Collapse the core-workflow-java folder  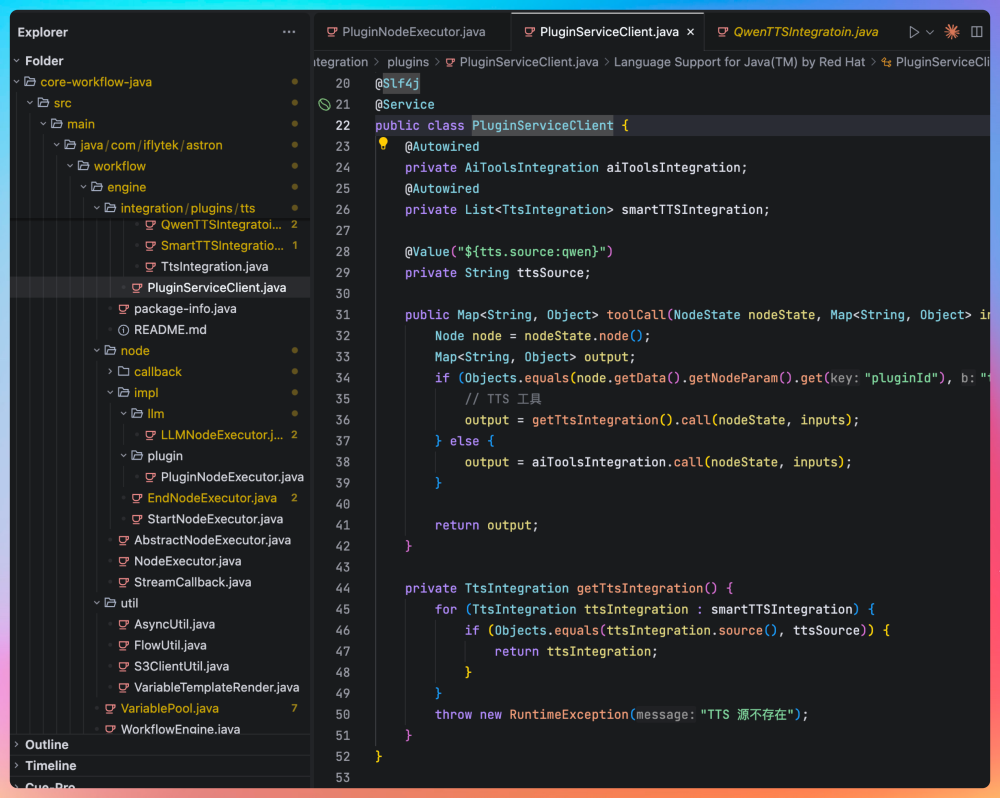(x=96, y=82)
